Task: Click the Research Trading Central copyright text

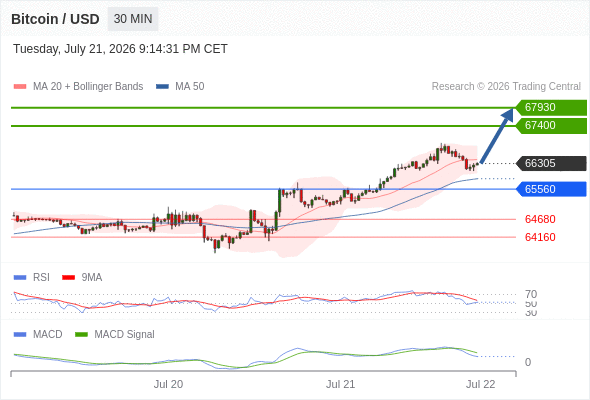Action: (x=506, y=87)
